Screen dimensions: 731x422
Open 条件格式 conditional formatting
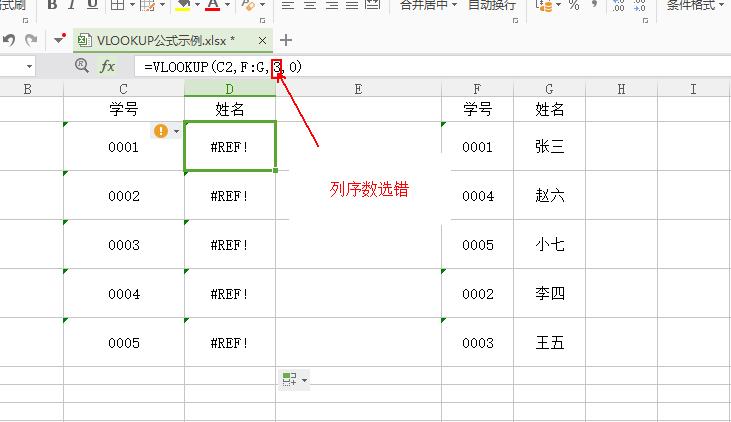[695, 5]
